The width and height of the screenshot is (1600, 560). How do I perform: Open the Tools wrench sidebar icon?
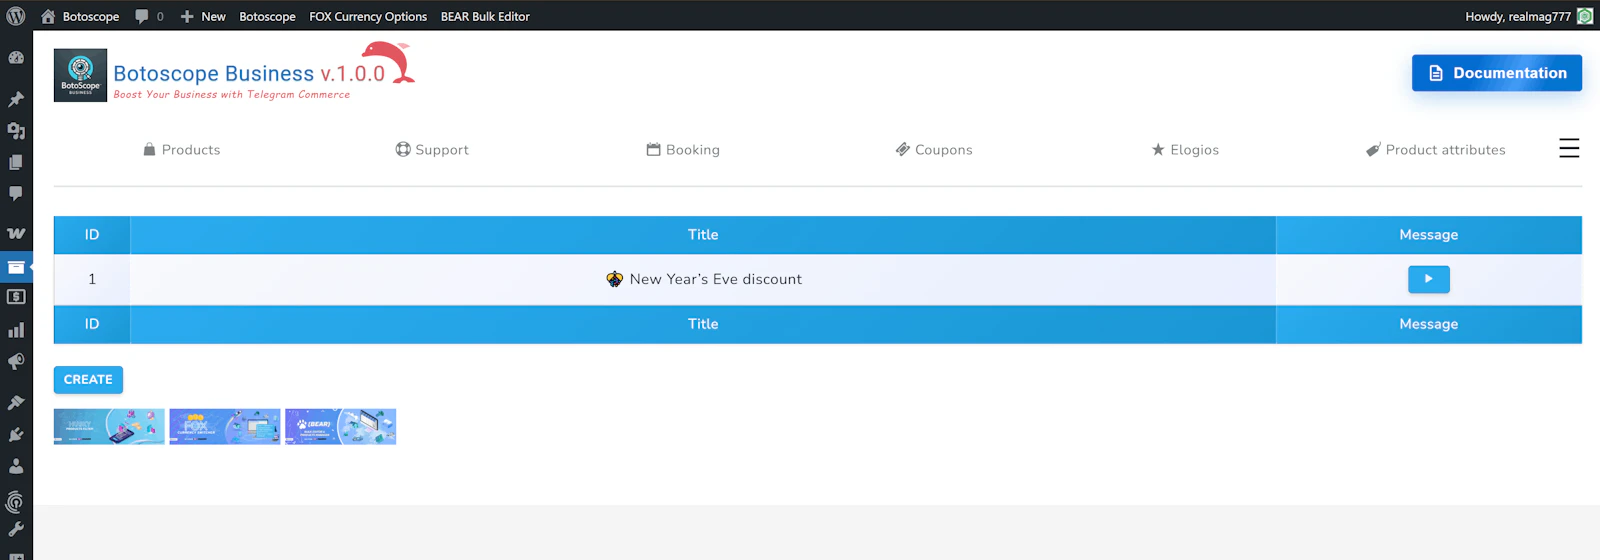pyautogui.click(x=16, y=530)
